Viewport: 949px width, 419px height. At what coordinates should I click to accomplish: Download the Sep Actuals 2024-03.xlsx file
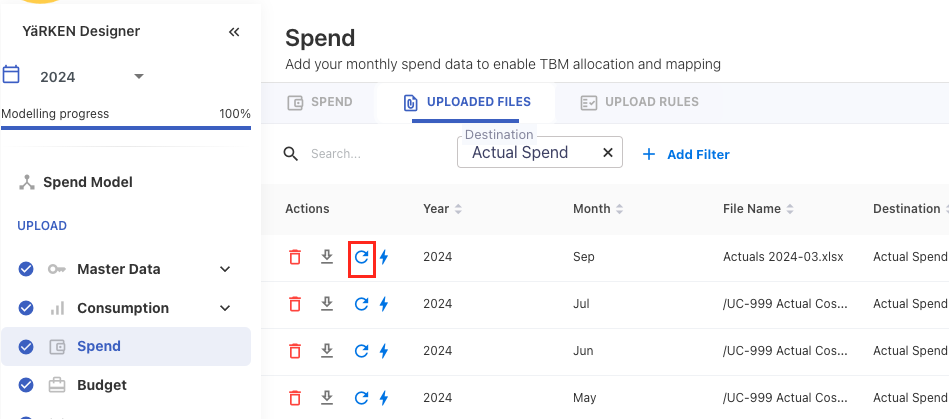326,257
